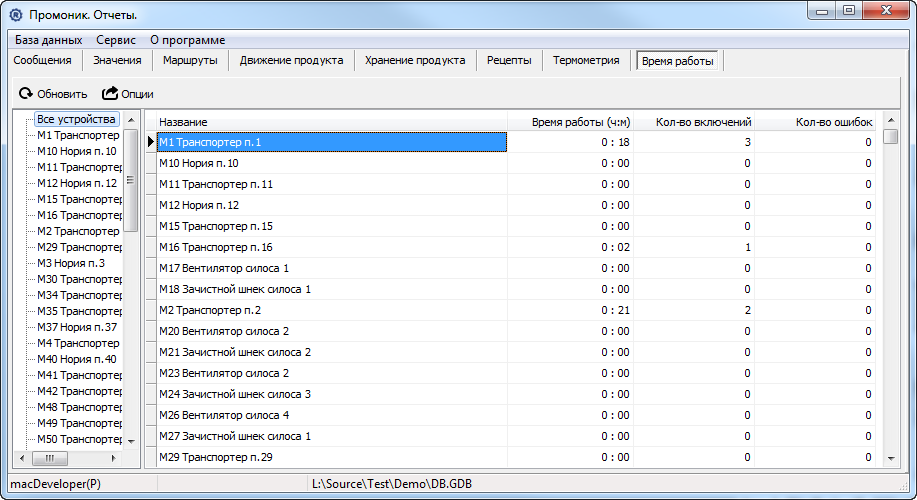Switch to the Значения tab
917x500 pixels.
117,60
